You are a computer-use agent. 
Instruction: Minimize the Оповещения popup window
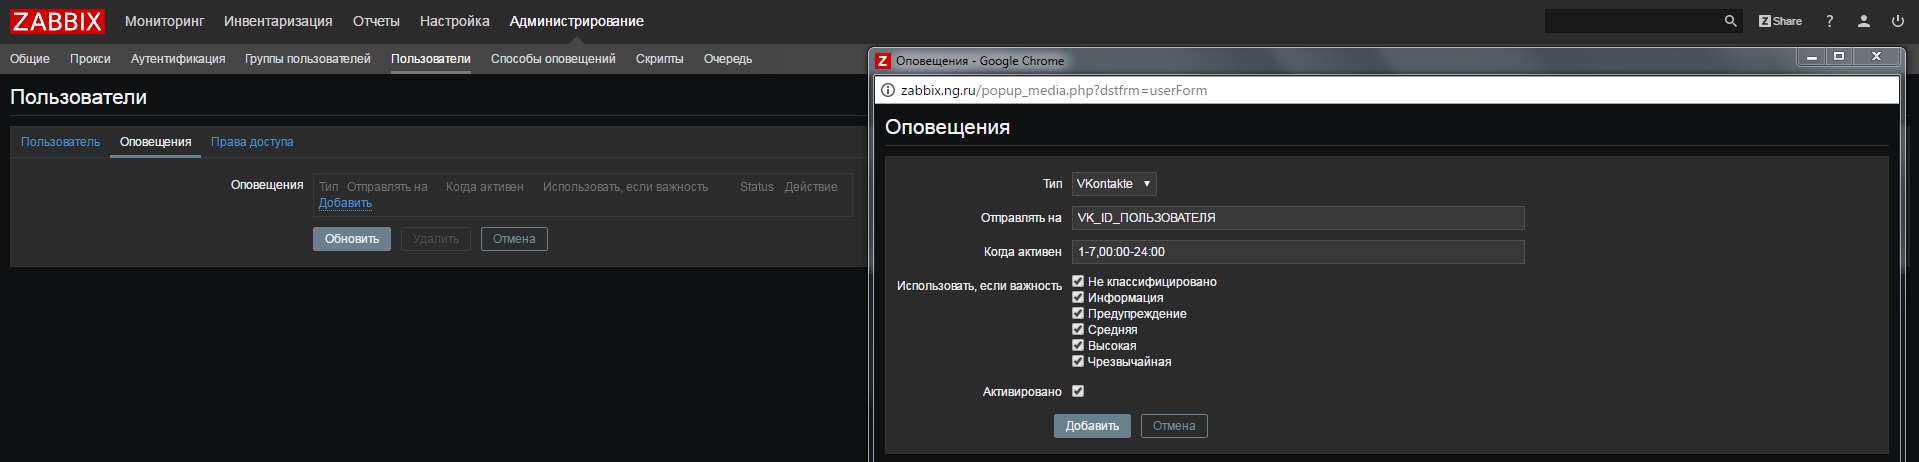coord(1811,58)
